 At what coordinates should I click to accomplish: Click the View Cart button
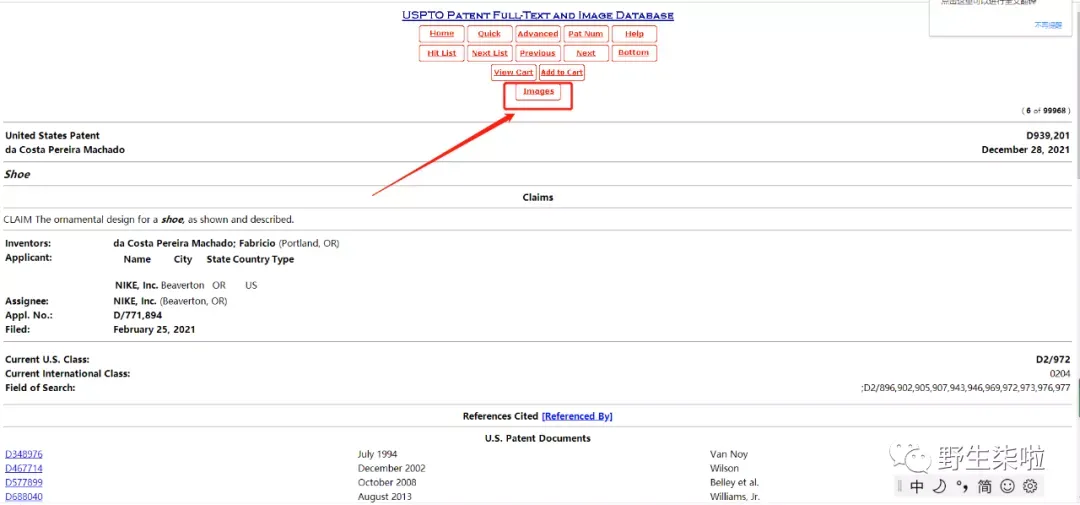tap(514, 72)
